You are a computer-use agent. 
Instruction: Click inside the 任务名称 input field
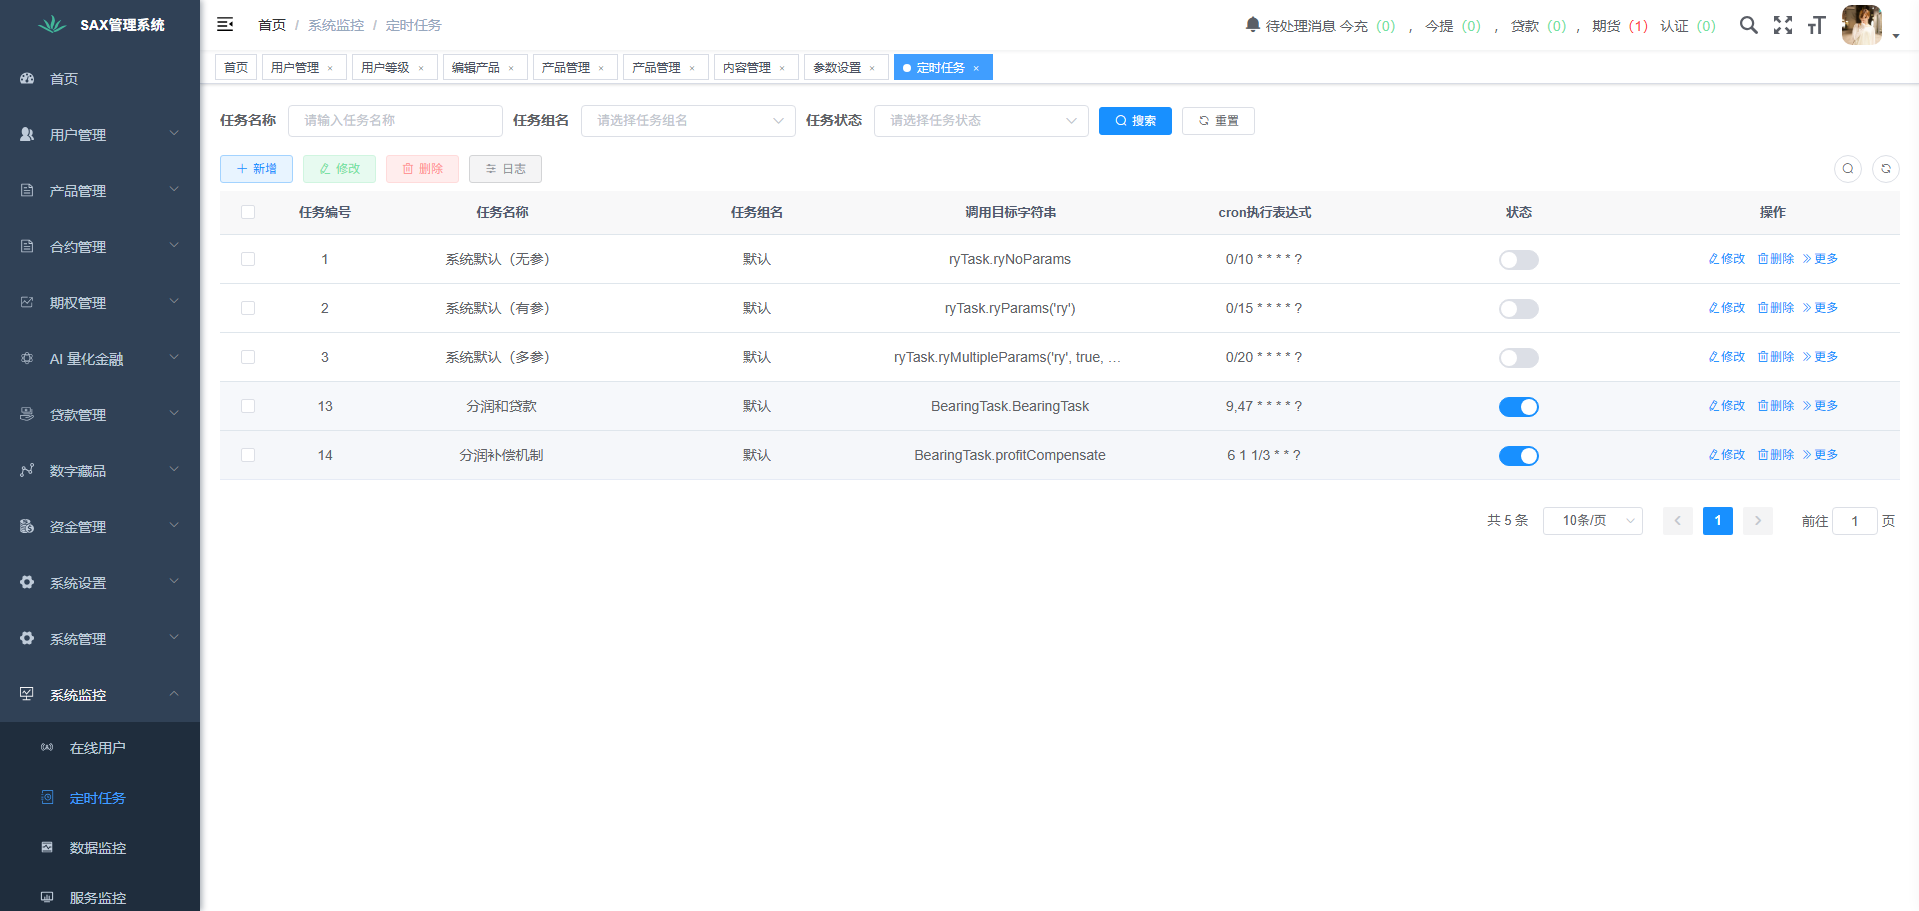(395, 121)
